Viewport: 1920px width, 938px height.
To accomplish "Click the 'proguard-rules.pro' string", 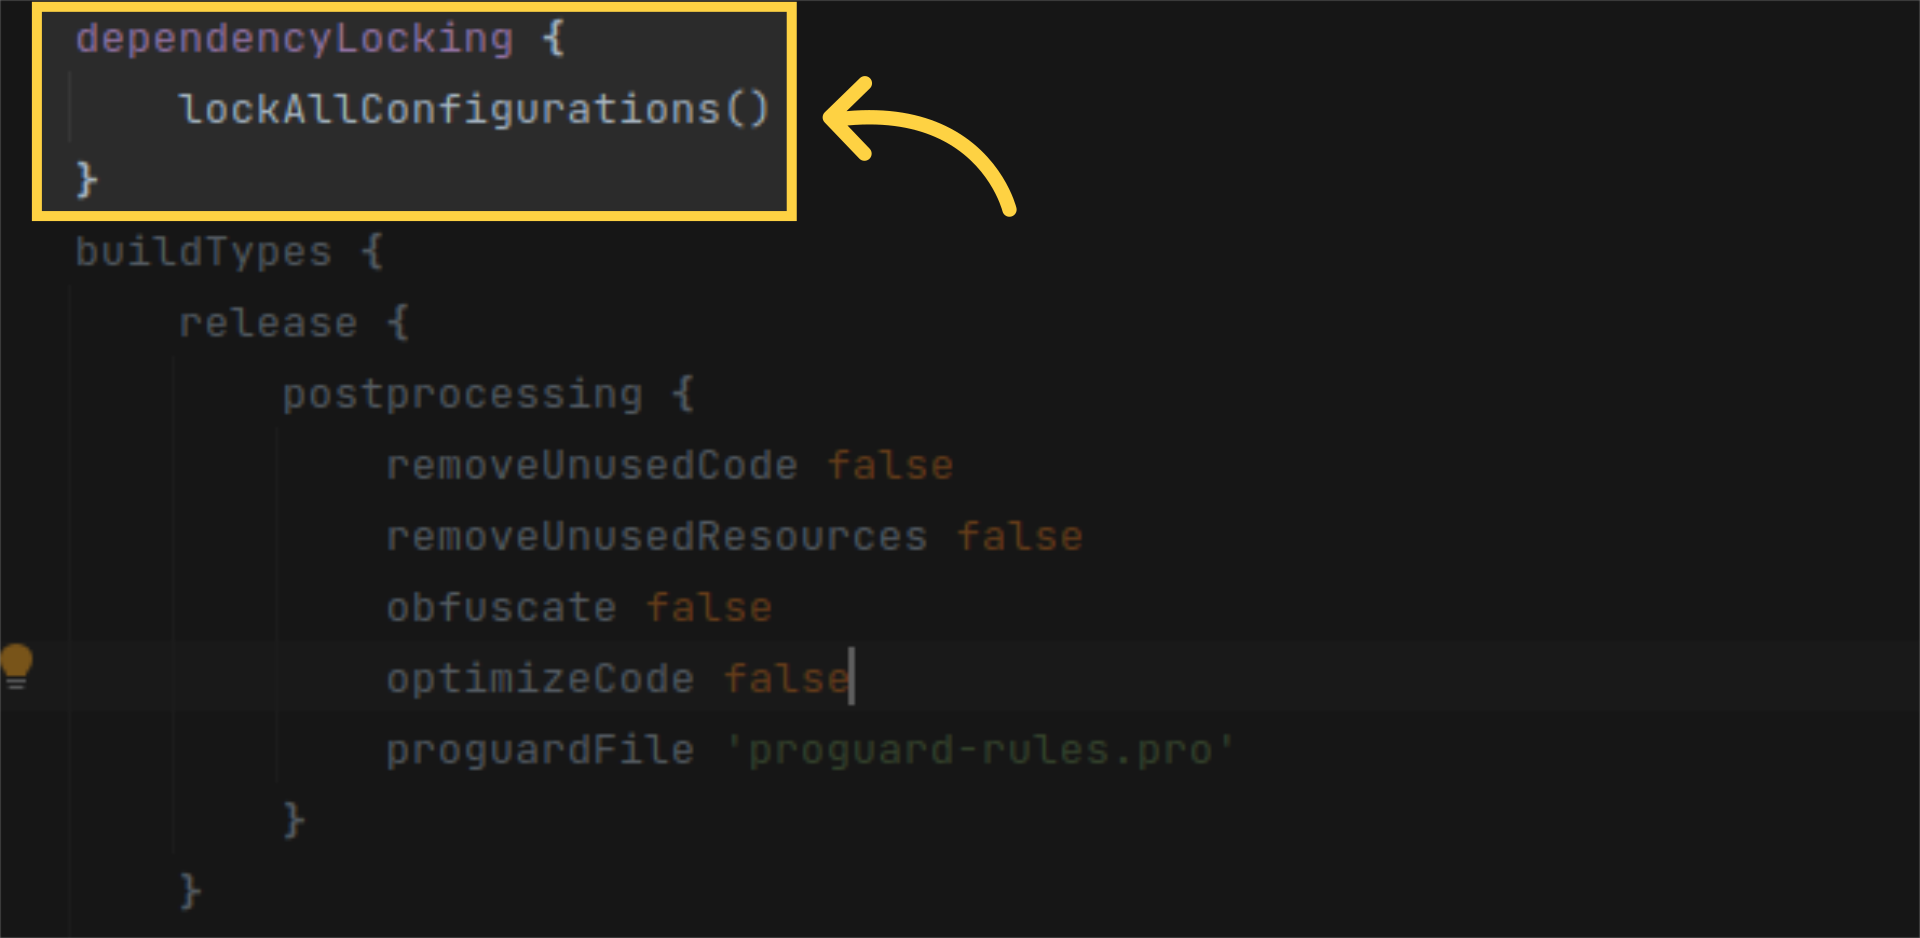I will tap(981, 750).
